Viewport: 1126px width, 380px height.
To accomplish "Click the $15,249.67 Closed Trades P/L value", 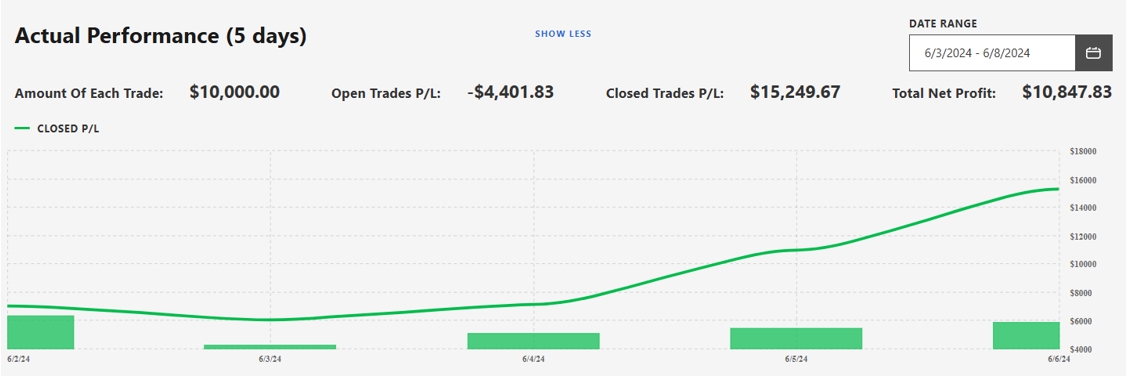I will click(795, 92).
